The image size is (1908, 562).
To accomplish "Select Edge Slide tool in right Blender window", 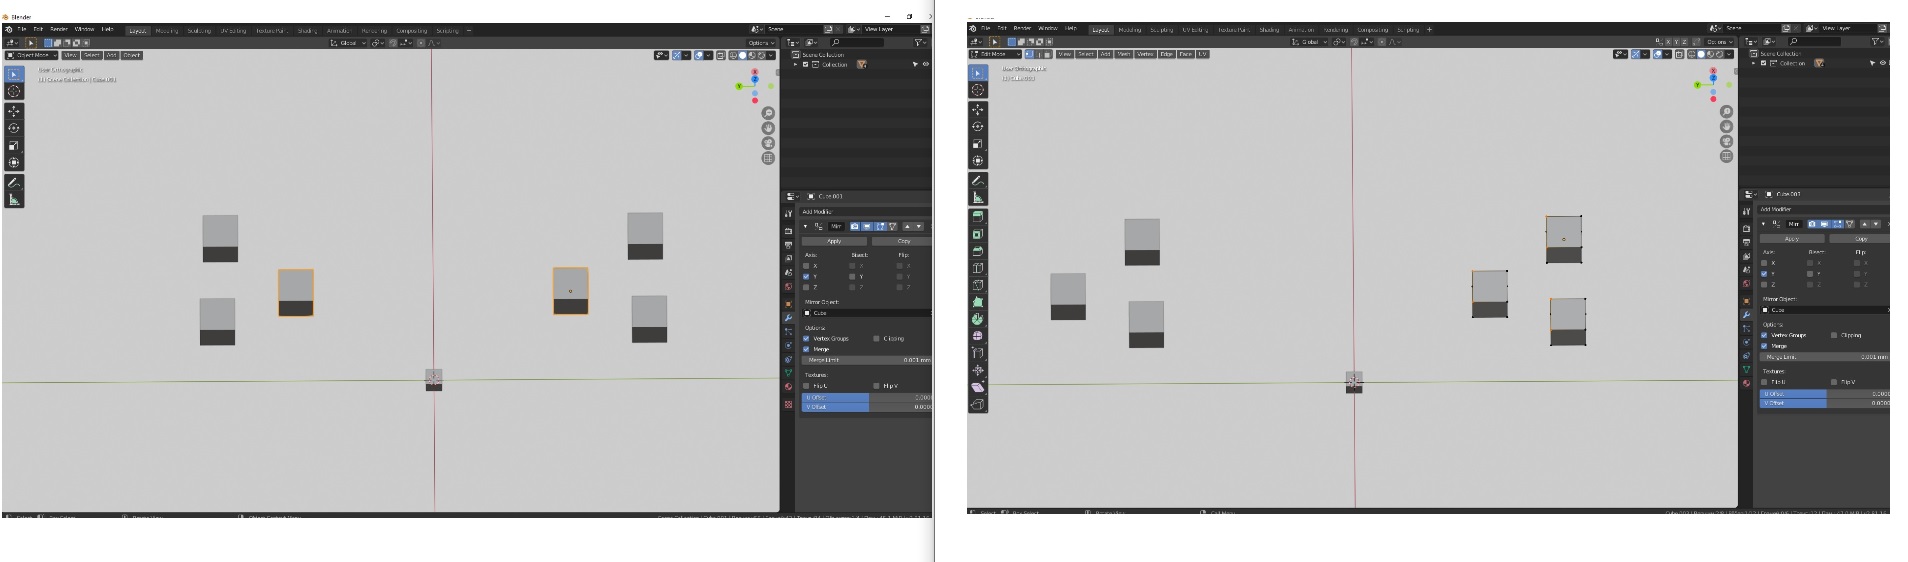I will tap(978, 352).
